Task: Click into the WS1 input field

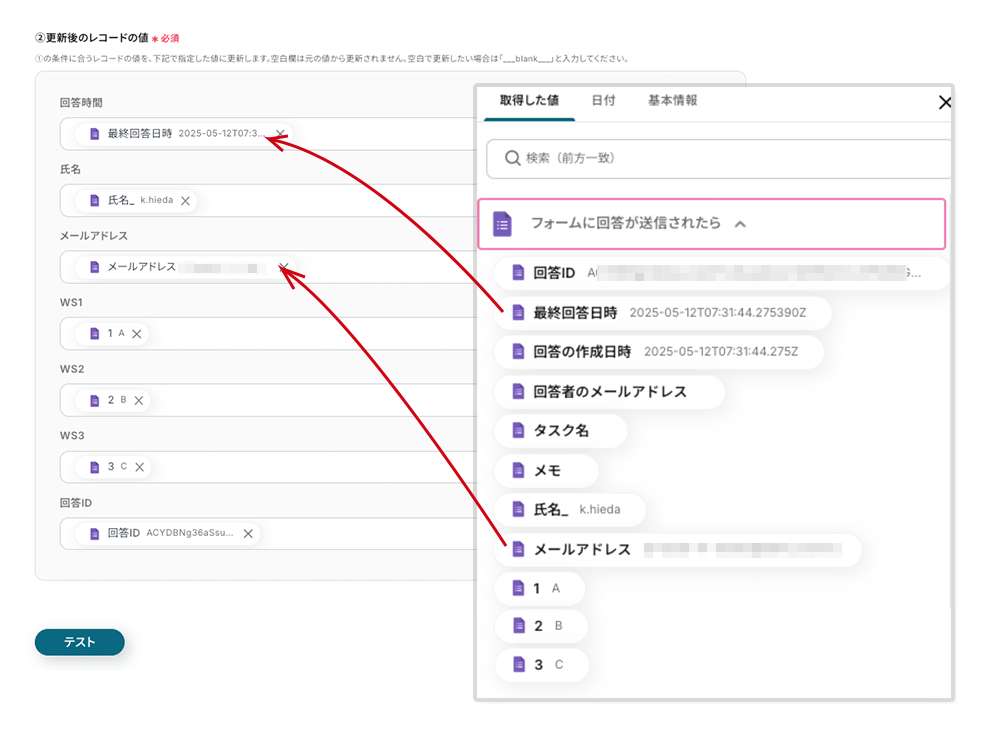Action: [300, 334]
